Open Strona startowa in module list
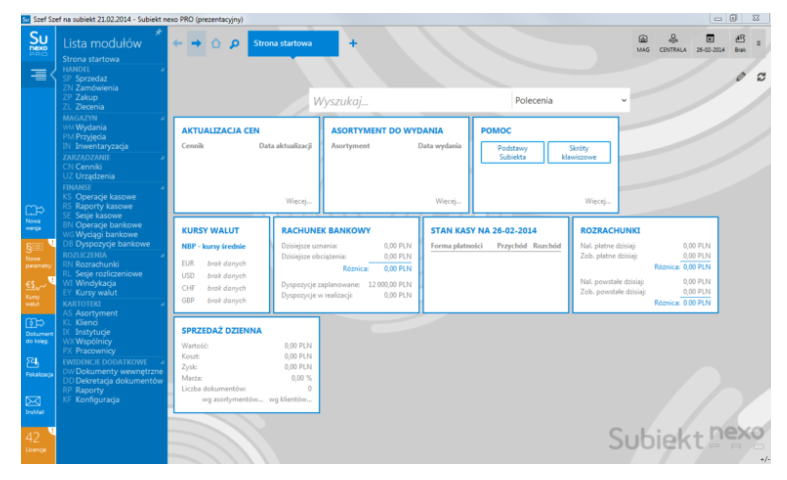The height and width of the screenshot is (480, 787). tap(91, 59)
